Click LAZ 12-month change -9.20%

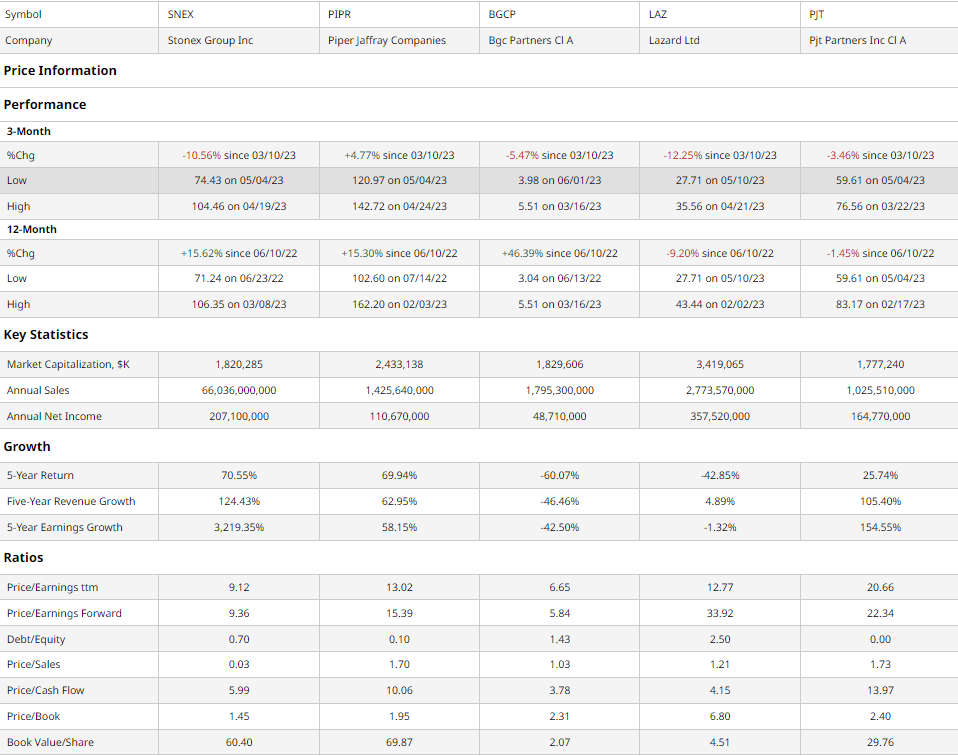coord(682,253)
